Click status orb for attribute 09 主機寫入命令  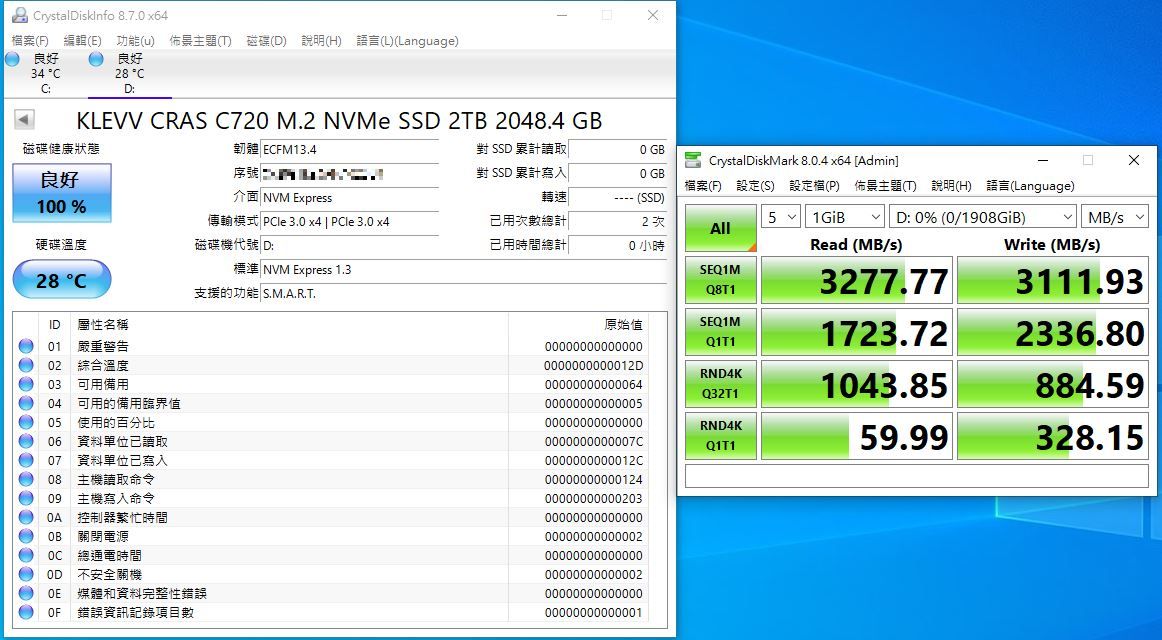tap(26, 499)
